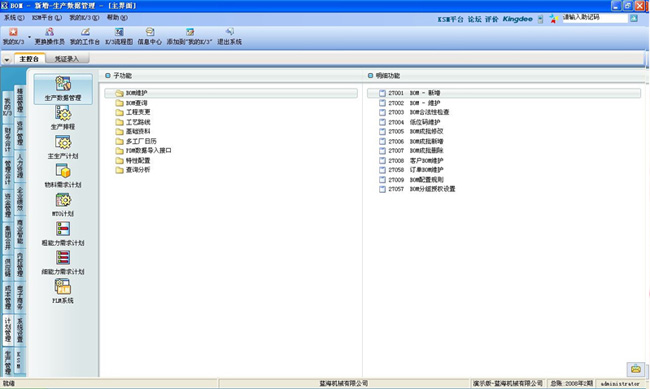Image resolution: width=650 pixels, height=389 pixels.
Task: Switch to the 财务会计 vertical tab
Action: (x=7, y=139)
